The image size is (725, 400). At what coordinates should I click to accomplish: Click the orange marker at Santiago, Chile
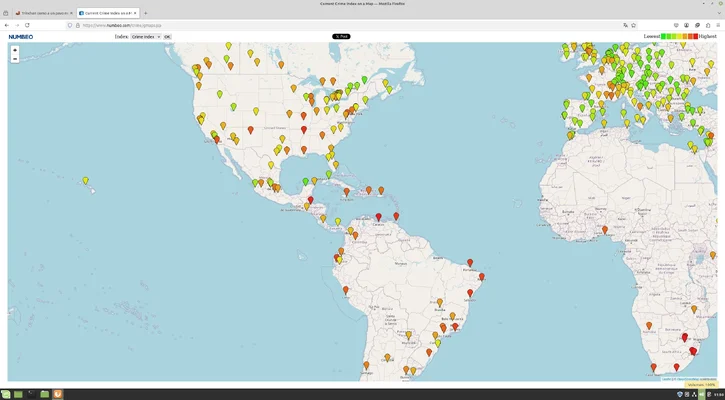coord(367,365)
